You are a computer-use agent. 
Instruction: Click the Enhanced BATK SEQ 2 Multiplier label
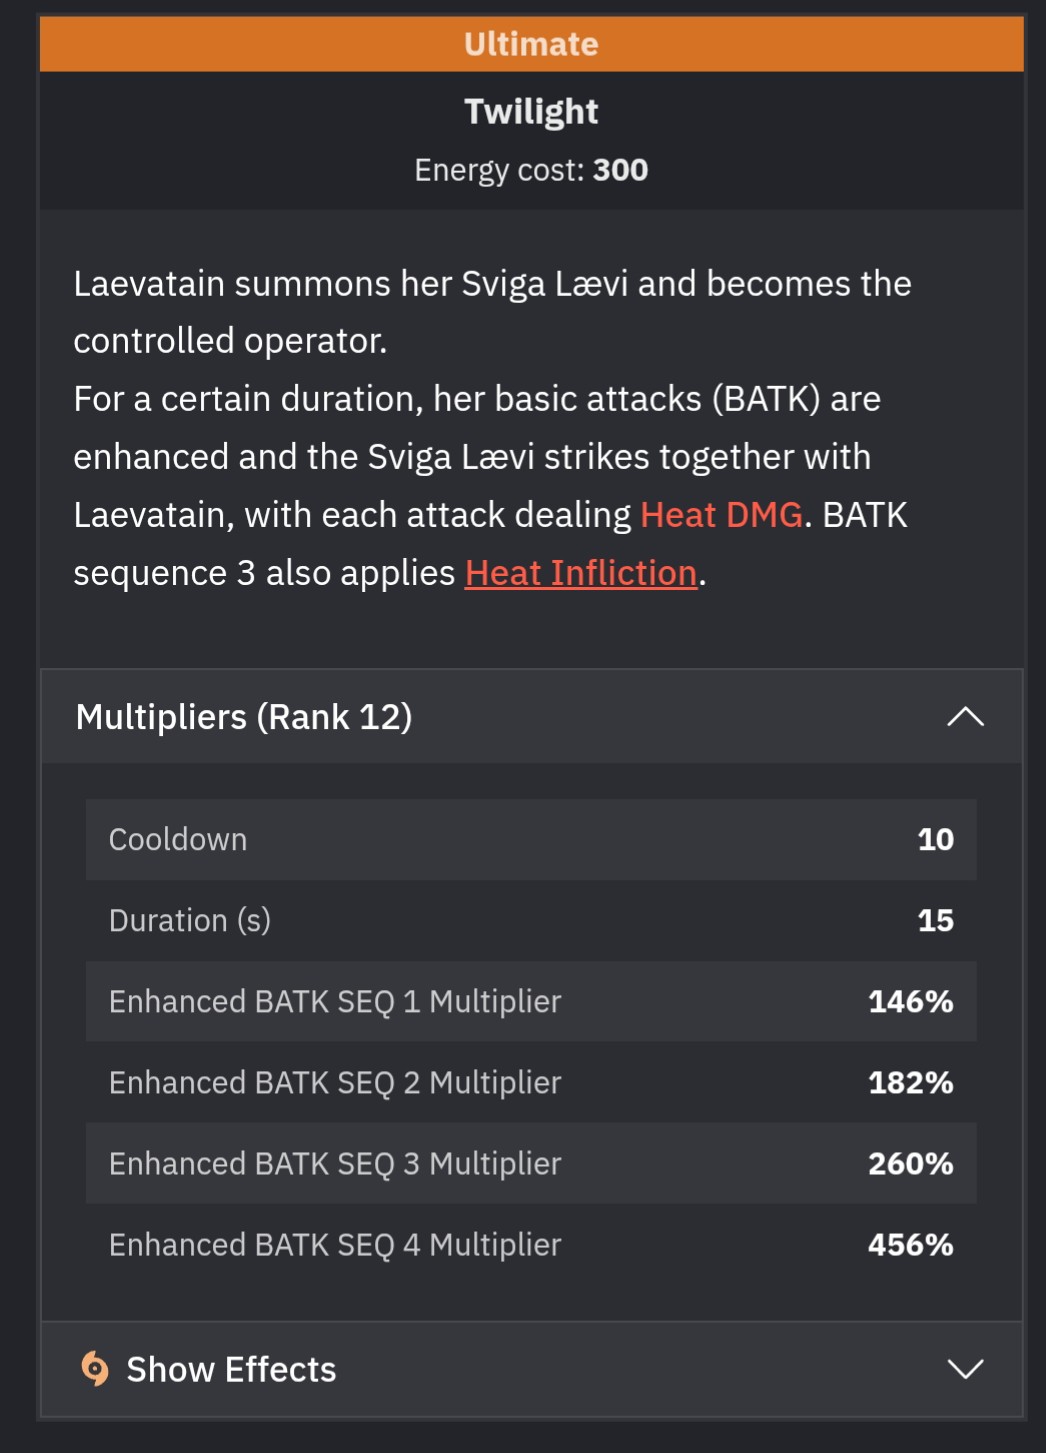(335, 1082)
